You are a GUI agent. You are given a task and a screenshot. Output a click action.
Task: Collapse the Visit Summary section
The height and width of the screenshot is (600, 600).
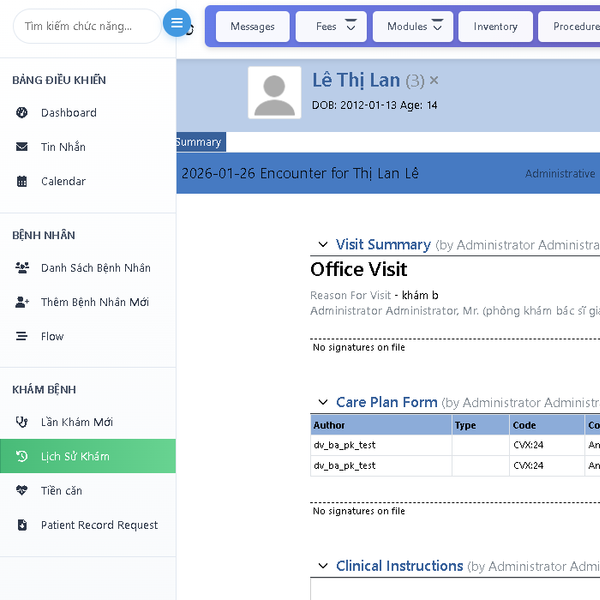pyautogui.click(x=322, y=245)
